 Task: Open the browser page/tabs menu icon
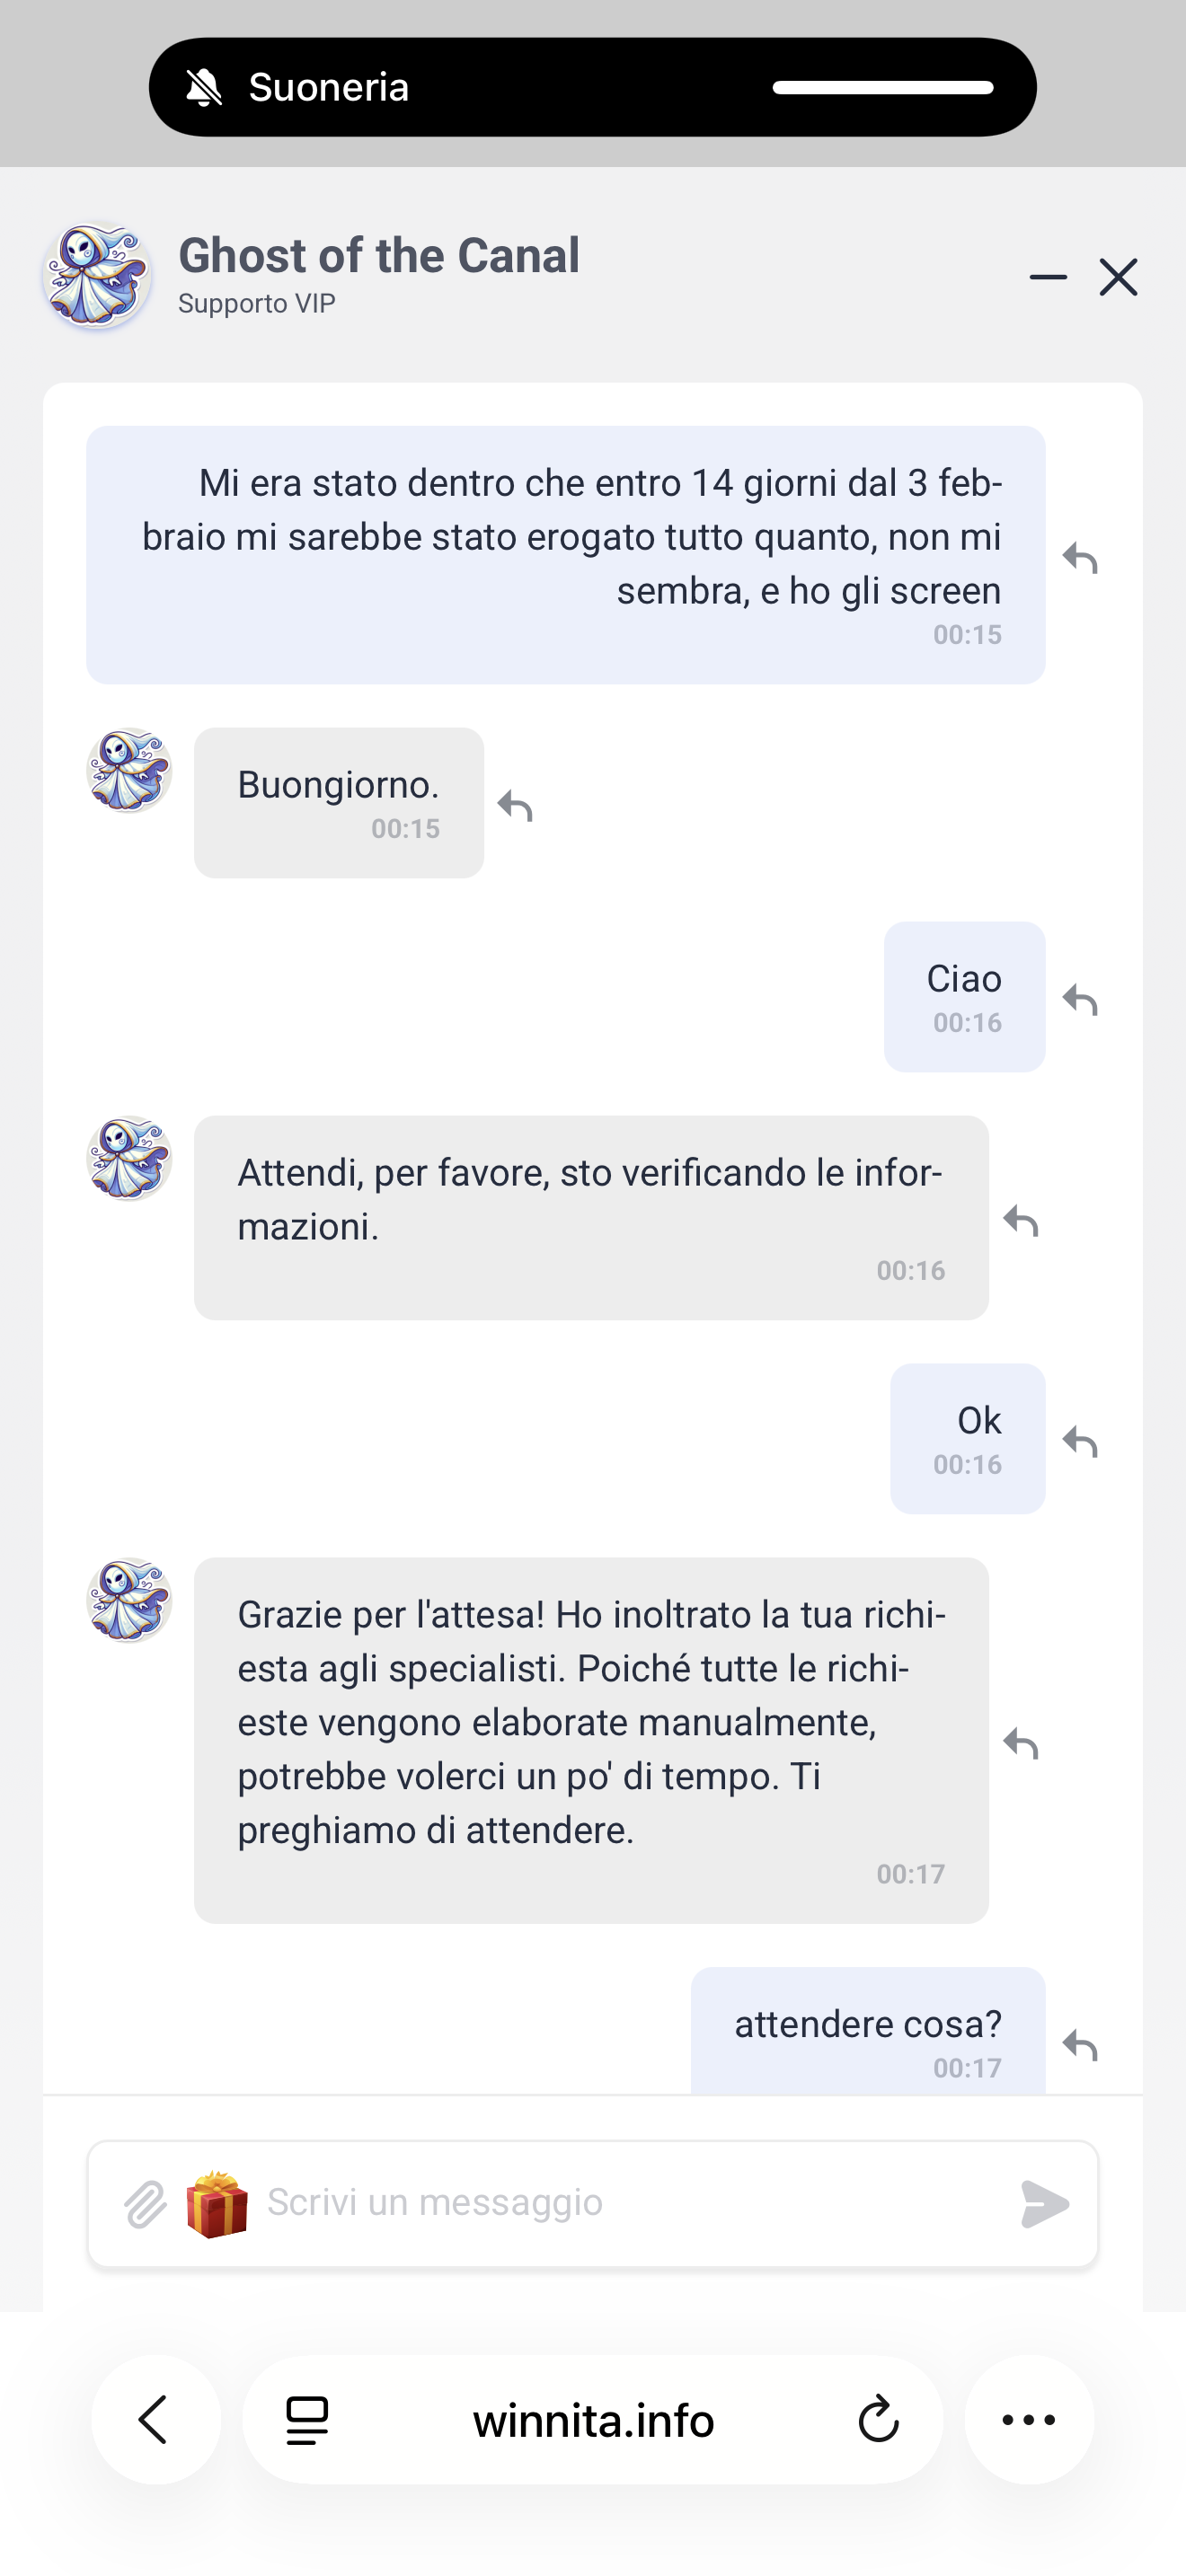307,2420
